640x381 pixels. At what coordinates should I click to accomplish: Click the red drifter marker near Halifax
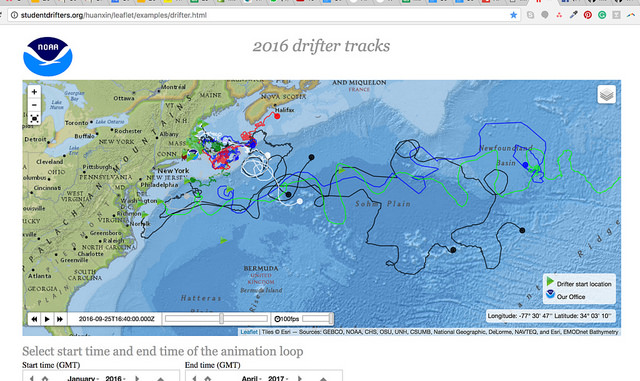pyautogui.click(x=277, y=116)
